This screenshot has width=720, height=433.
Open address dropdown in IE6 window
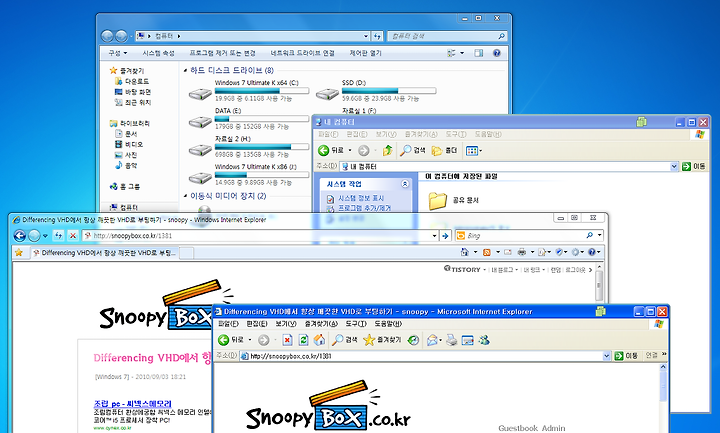coord(606,356)
